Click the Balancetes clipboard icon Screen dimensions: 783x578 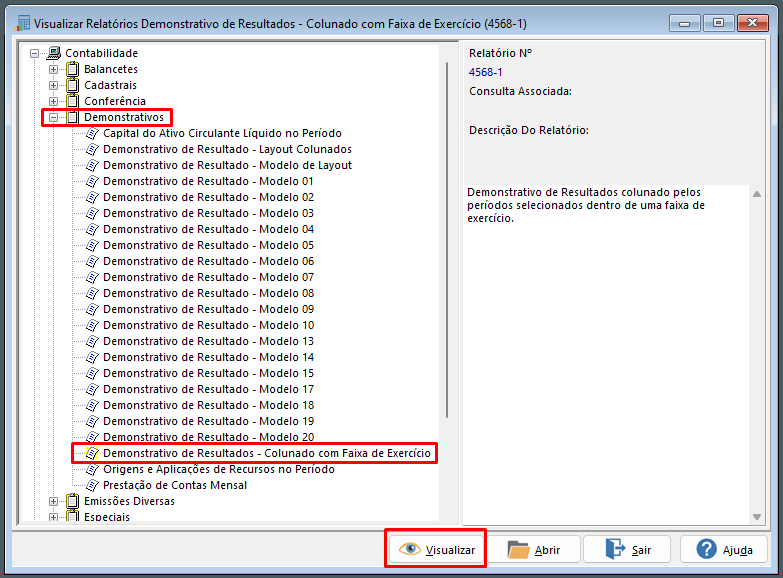click(x=72, y=69)
